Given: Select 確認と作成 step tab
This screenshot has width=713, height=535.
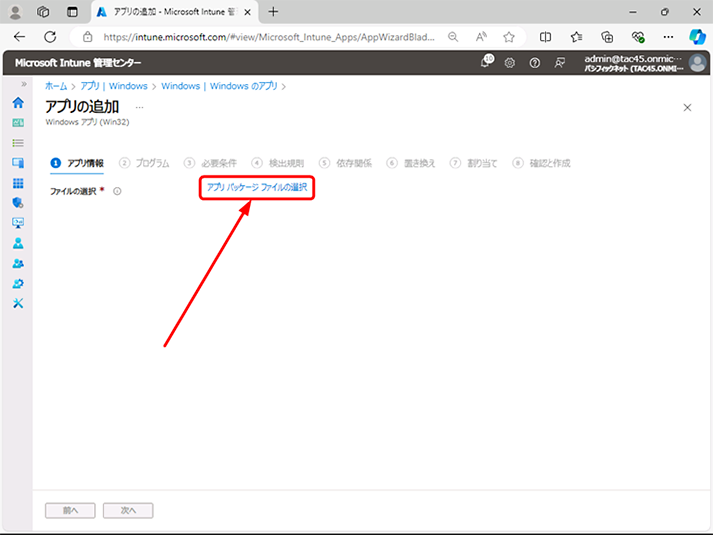Looking at the screenshot, I should point(541,163).
